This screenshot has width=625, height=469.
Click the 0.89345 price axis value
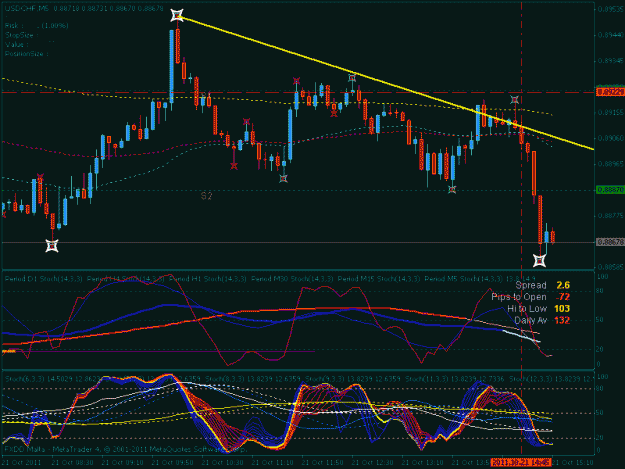point(610,61)
